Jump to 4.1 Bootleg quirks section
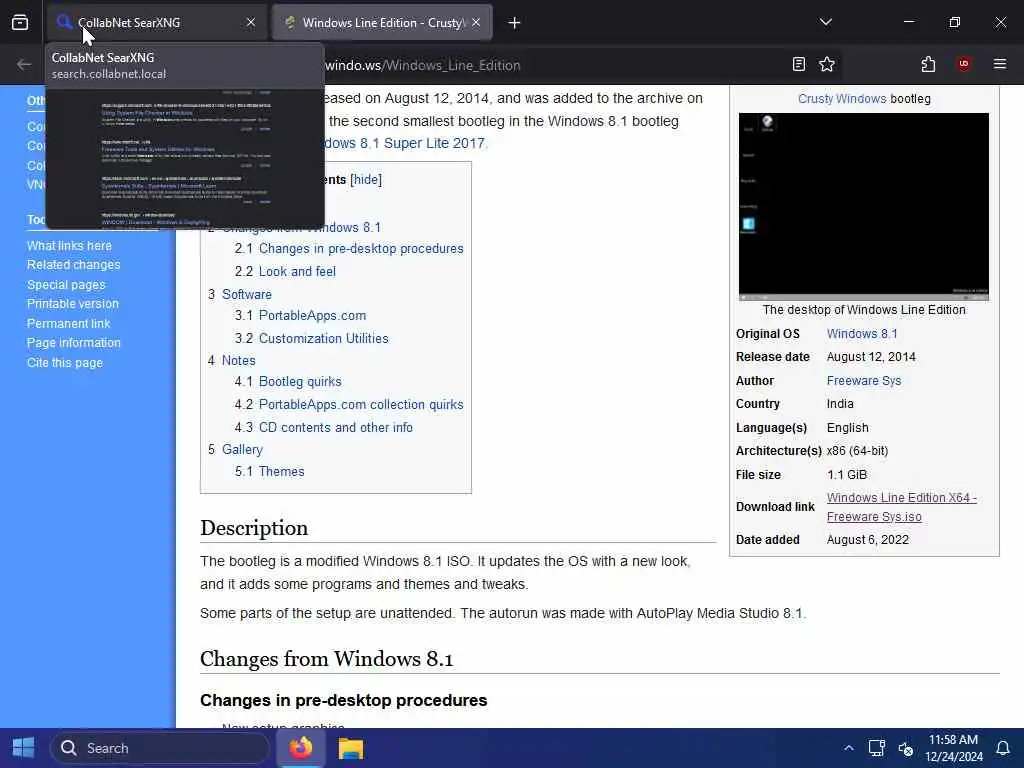This screenshot has width=1024, height=768. click(288, 381)
